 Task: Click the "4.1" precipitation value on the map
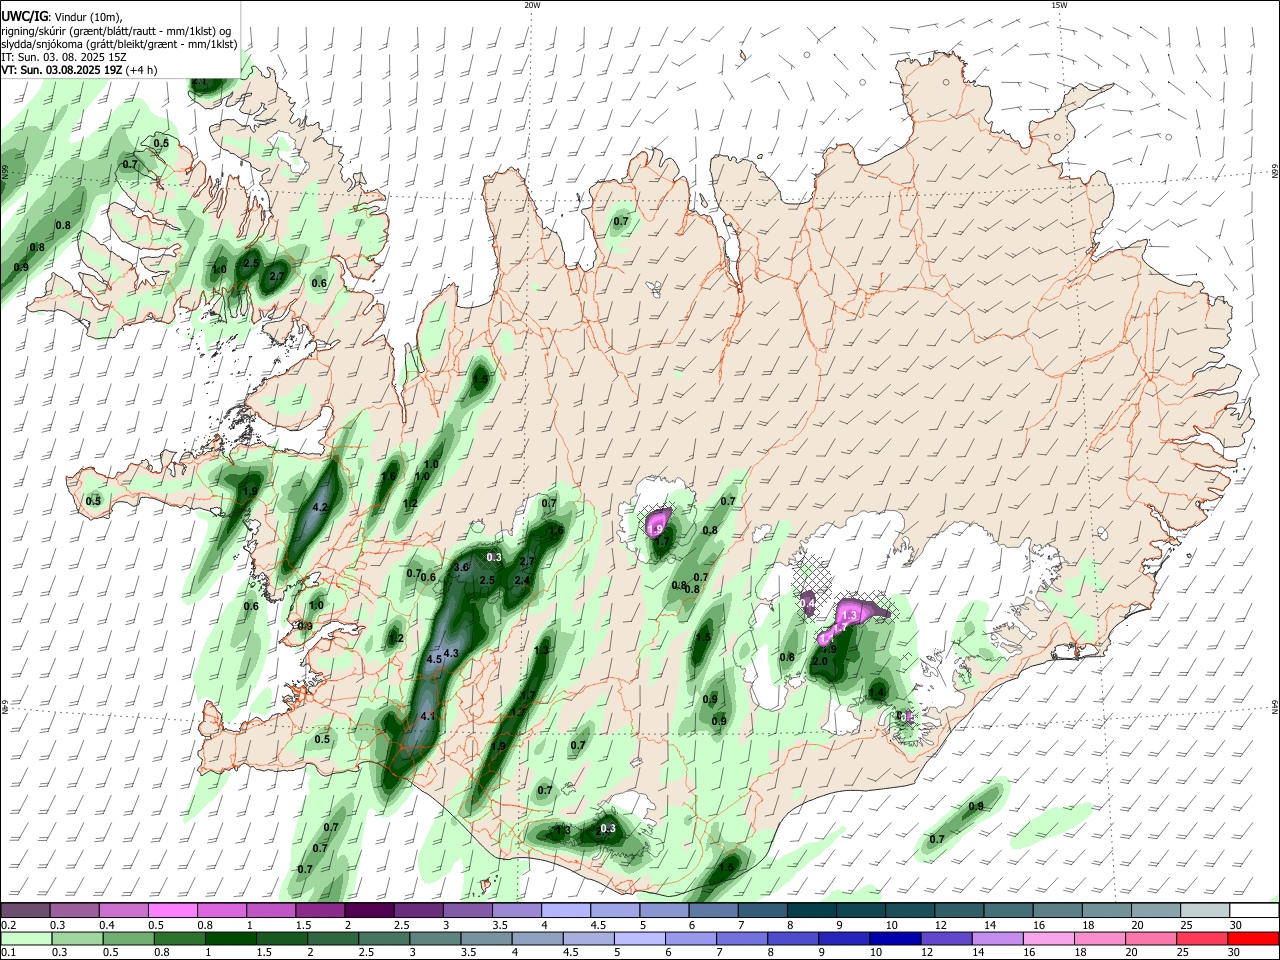pyautogui.click(x=428, y=716)
